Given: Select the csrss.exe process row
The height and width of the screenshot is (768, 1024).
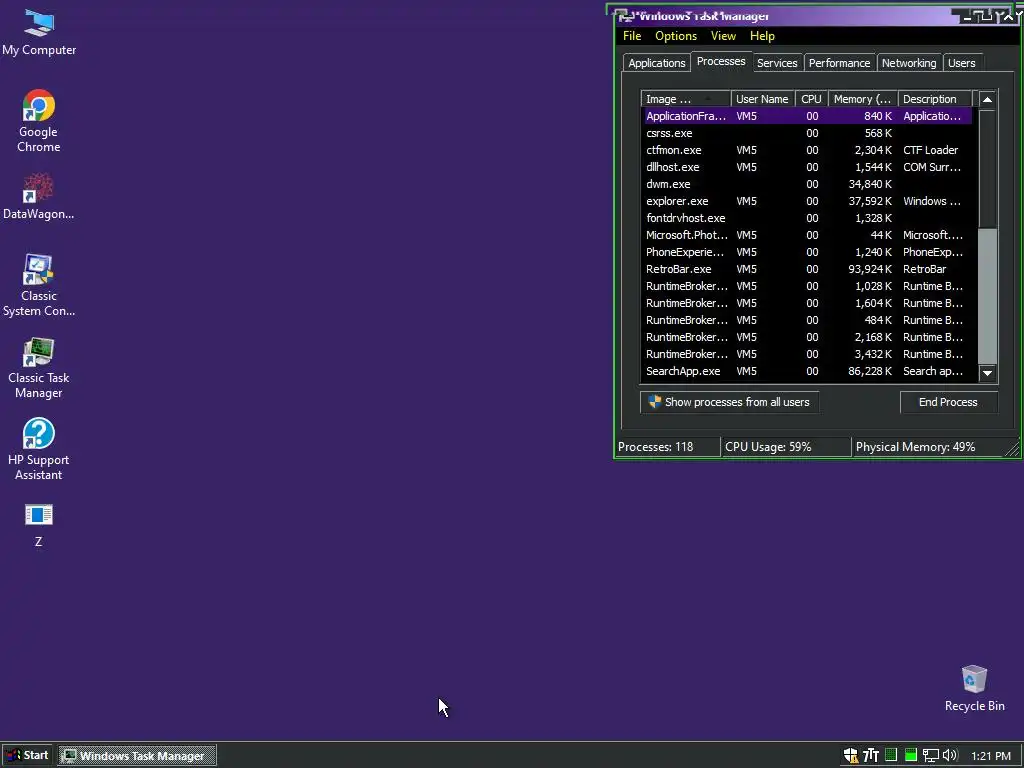Looking at the screenshot, I should [807, 133].
